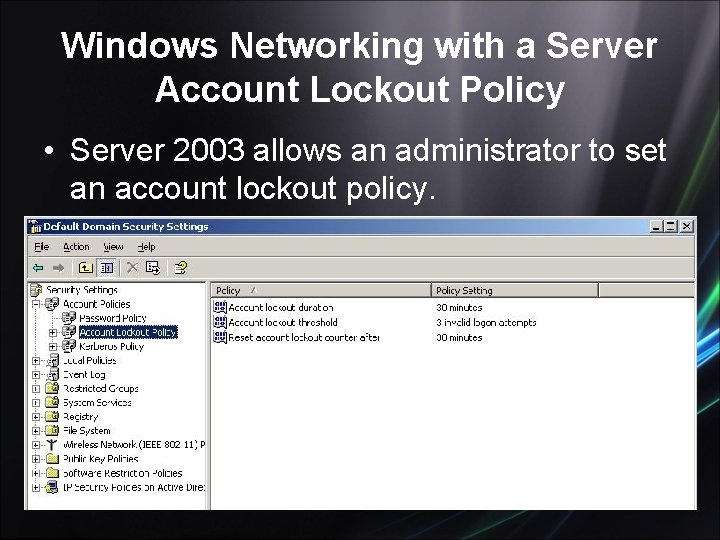Open the View menu

point(113,247)
